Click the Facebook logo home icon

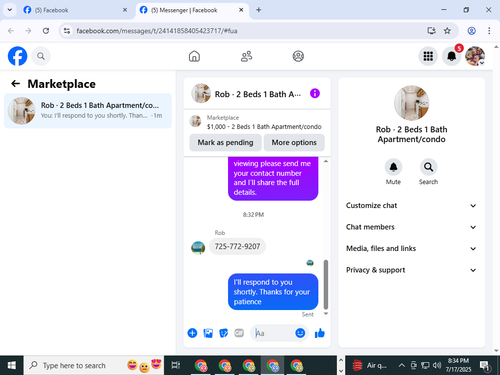coord(17,56)
